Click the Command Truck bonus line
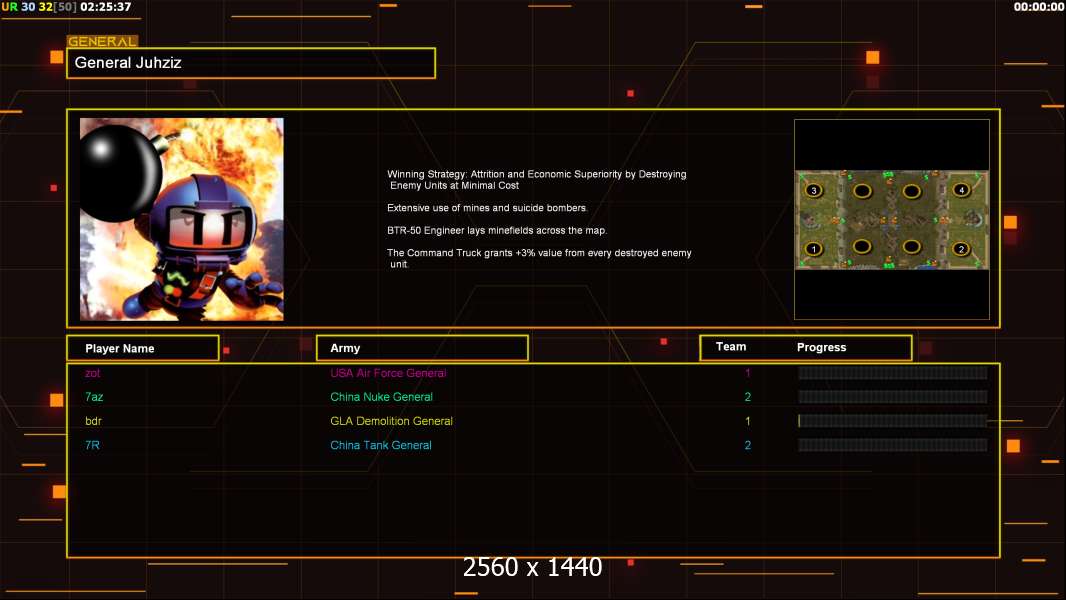The height and width of the screenshot is (600, 1066). (x=539, y=258)
